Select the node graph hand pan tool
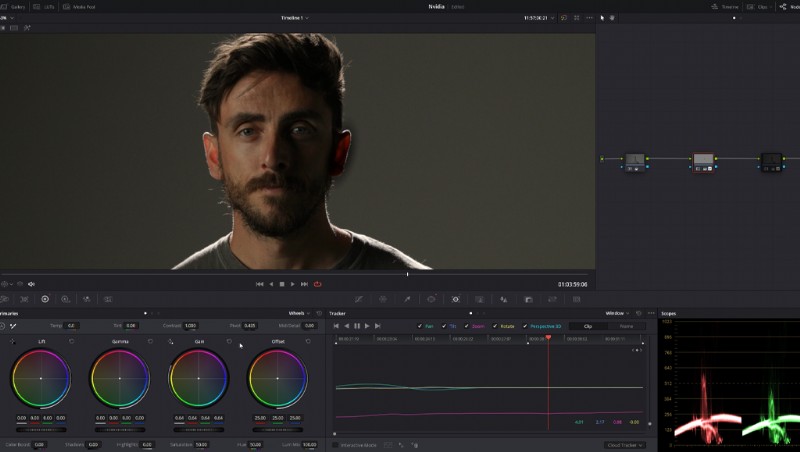800x452 pixels. pos(612,18)
